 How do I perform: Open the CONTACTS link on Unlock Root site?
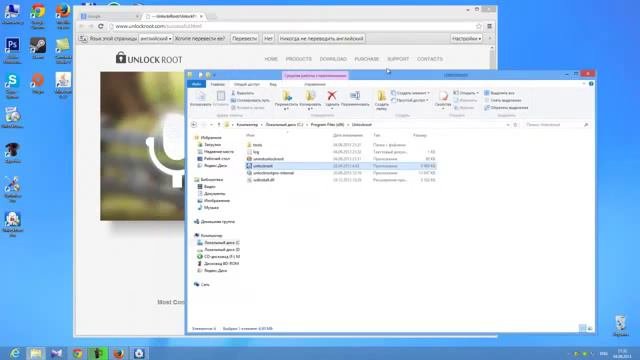coord(430,59)
